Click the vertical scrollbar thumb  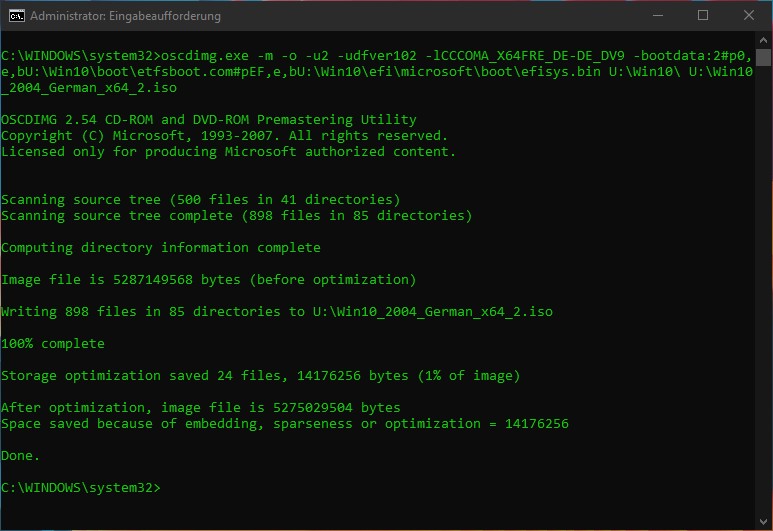coord(763,57)
